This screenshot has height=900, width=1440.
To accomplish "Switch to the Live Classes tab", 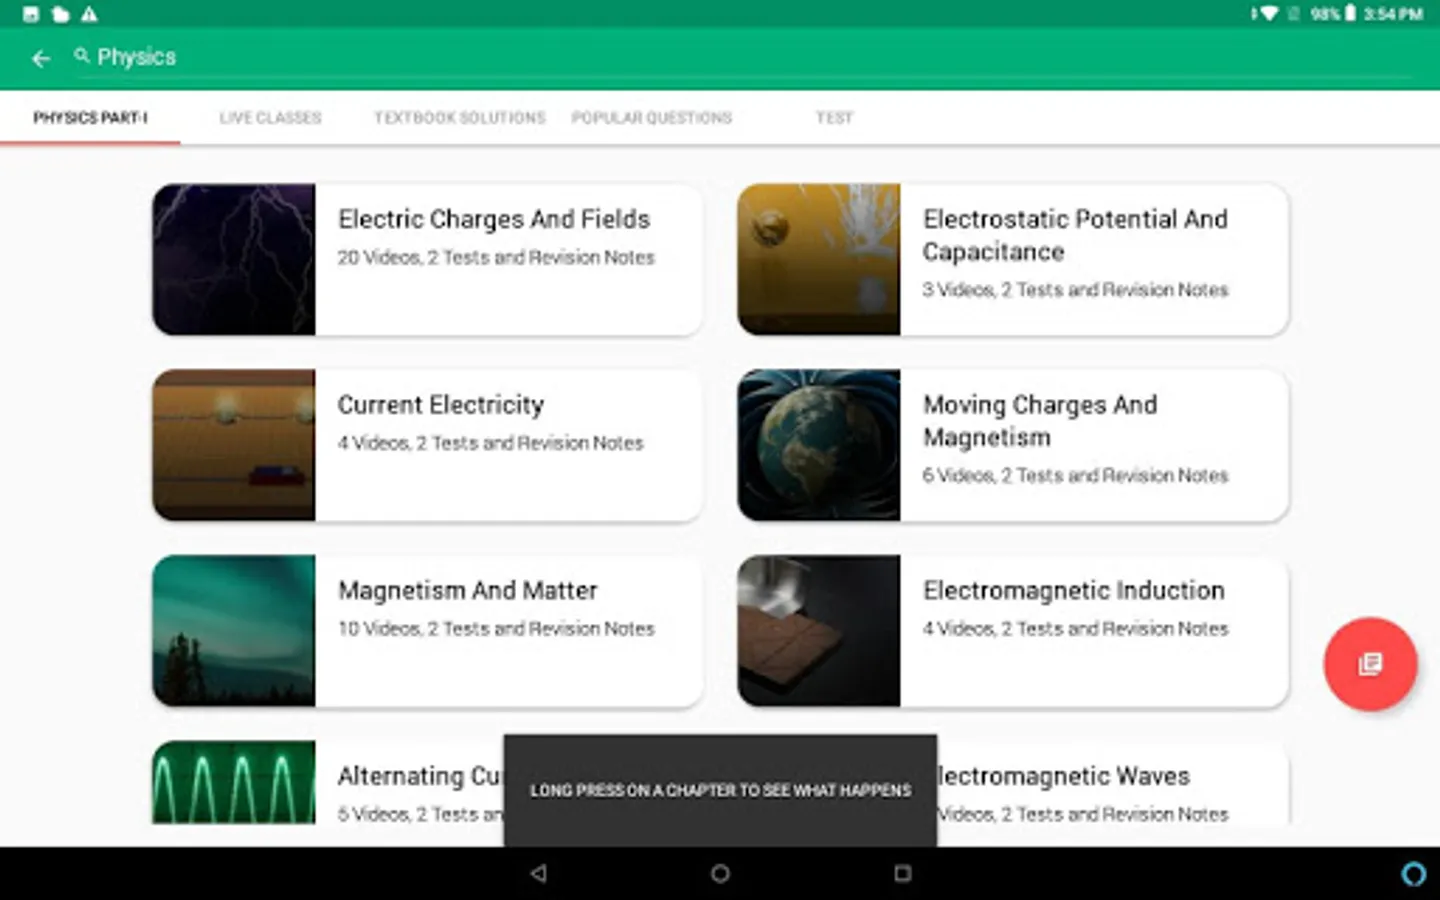I will 270,118.
